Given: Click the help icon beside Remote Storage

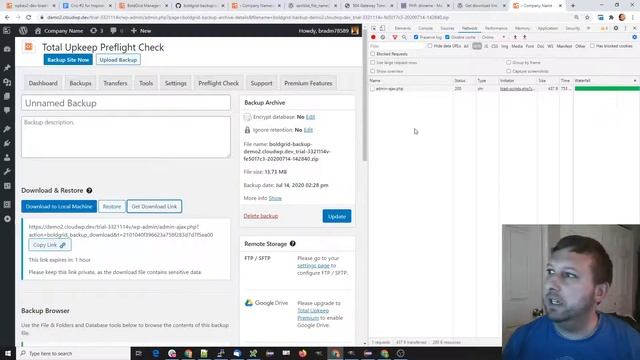Looking at the screenshot, I should [293, 244].
